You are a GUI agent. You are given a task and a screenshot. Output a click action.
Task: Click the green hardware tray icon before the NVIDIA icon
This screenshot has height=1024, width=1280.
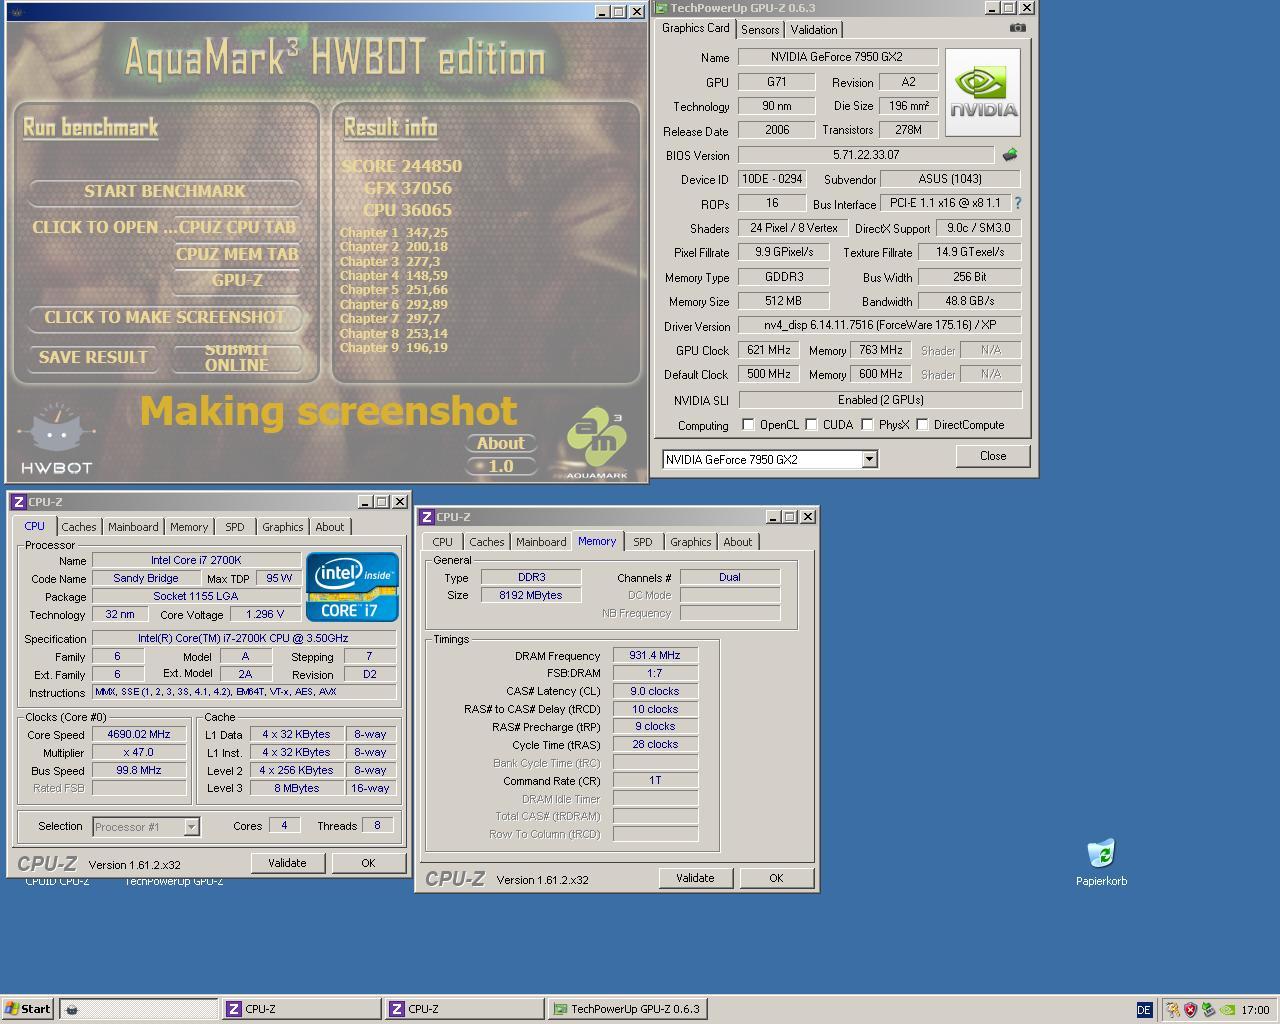pyautogui.click(x=1208, y=1010)
